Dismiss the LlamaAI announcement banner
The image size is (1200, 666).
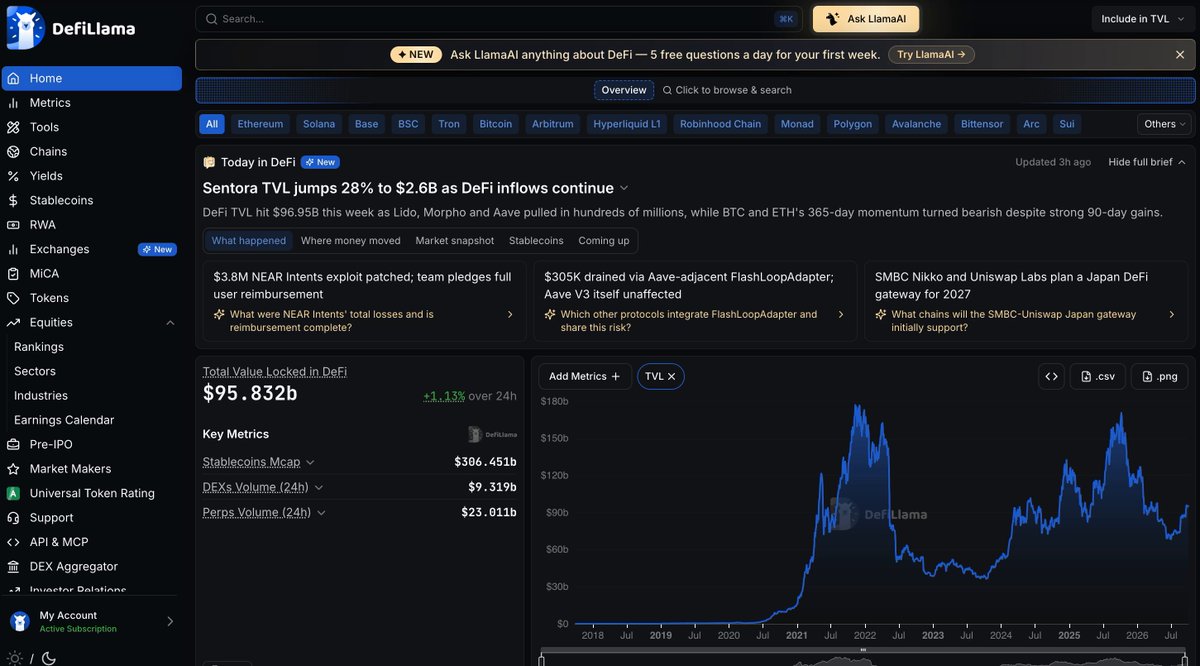tap(1180, 55)
